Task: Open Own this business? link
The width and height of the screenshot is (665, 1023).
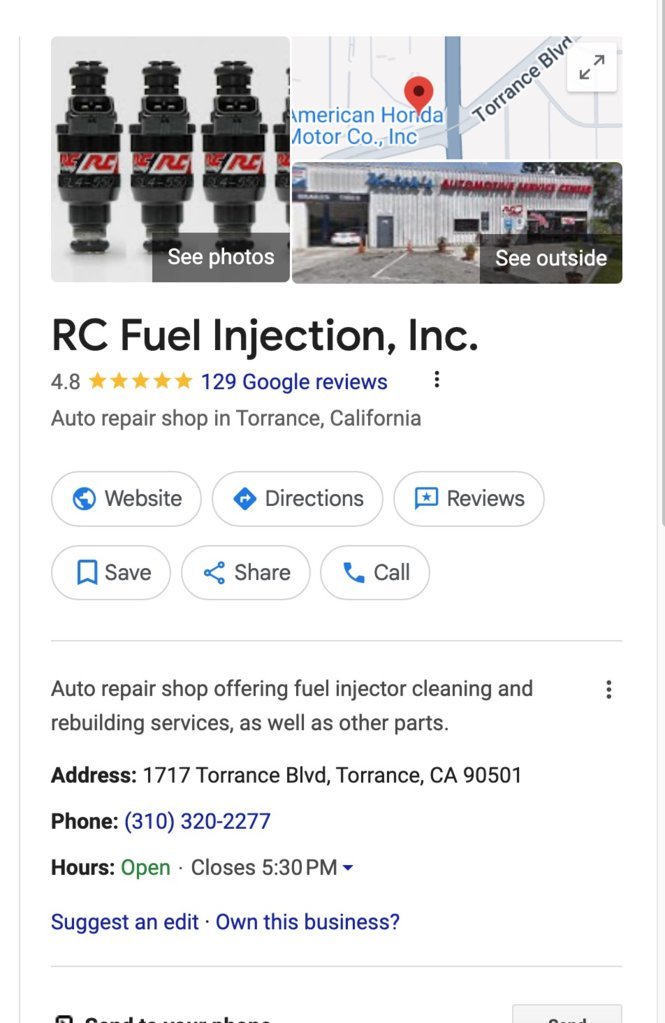Action: pyautogui.click(x=307, y=922)
